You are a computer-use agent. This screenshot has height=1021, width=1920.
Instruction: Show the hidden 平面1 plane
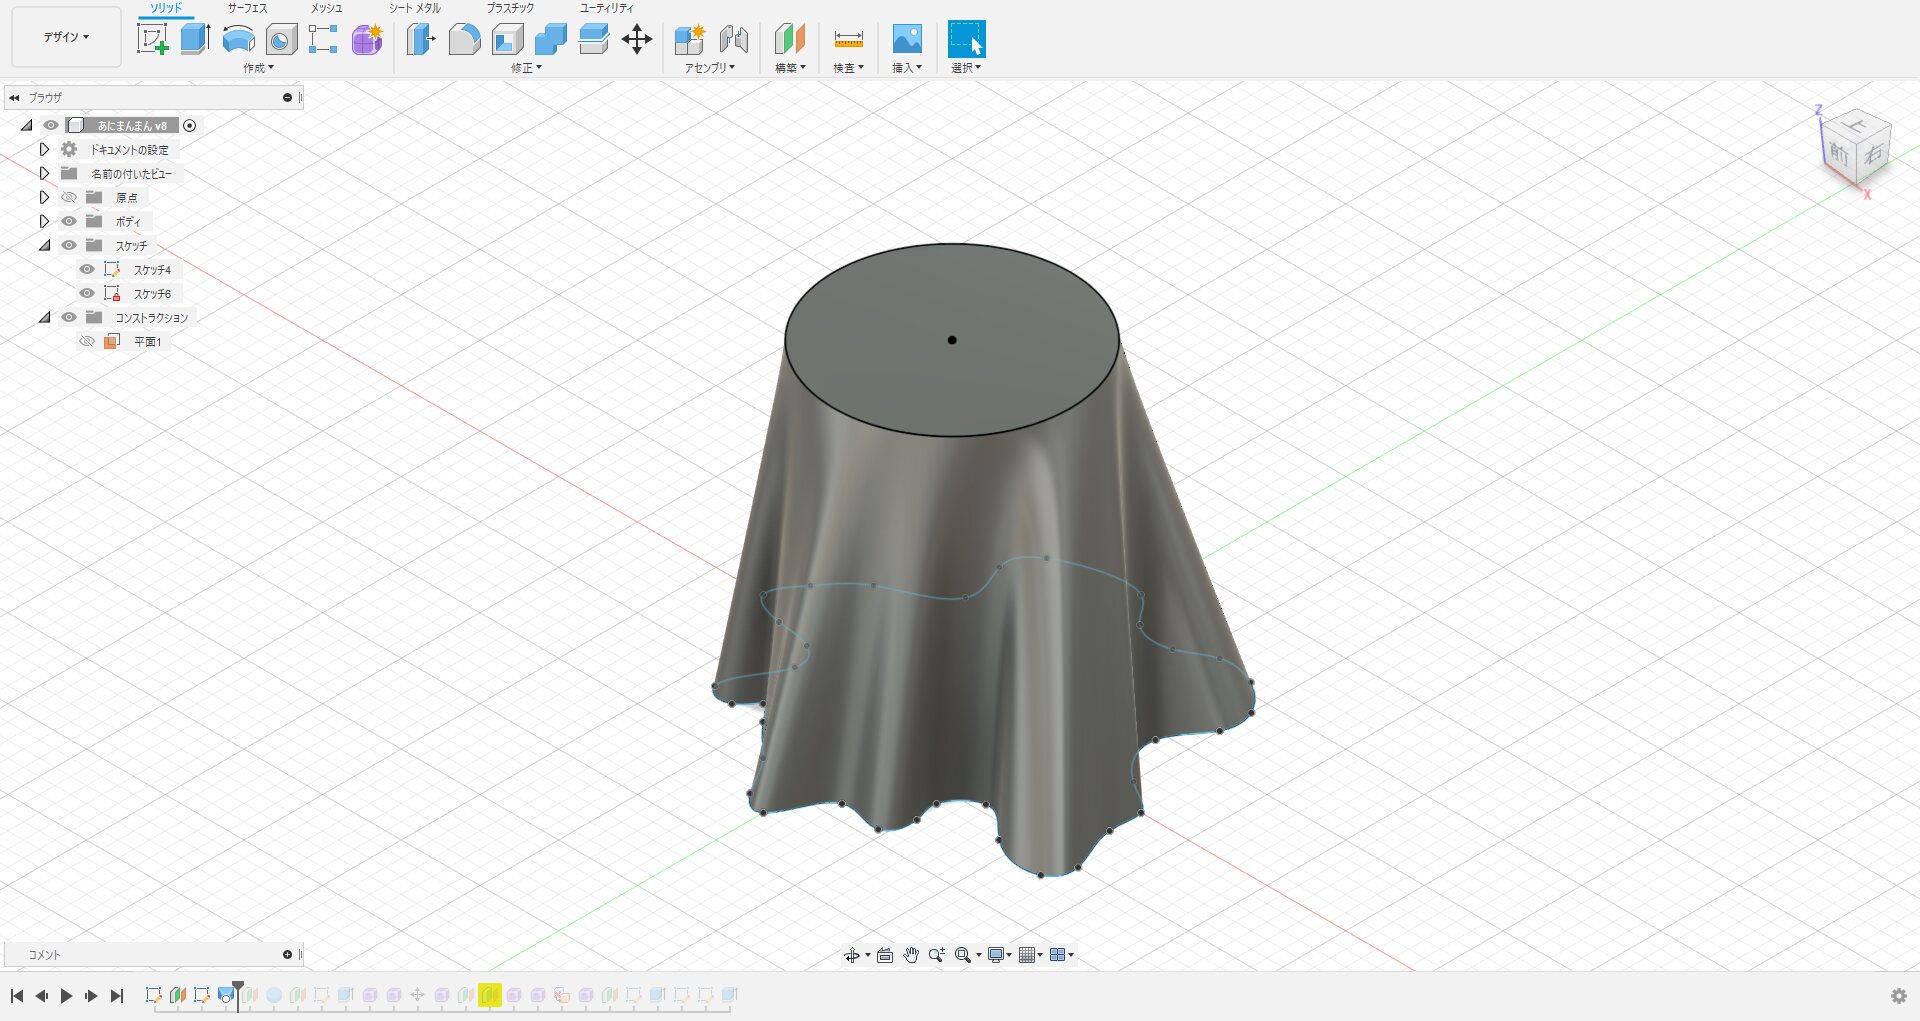(x=87, y=341)
